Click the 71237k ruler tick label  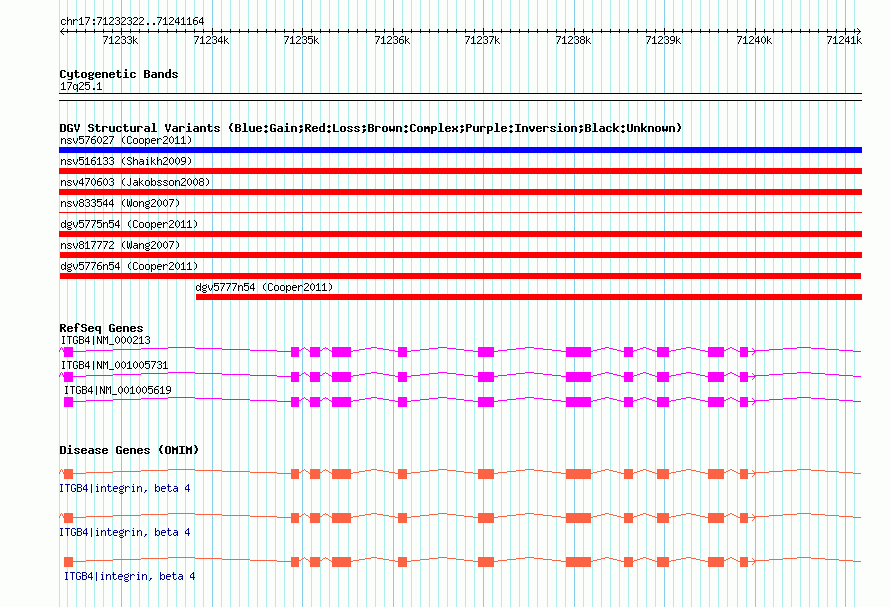pyautogui.click(x=482, y=40)
